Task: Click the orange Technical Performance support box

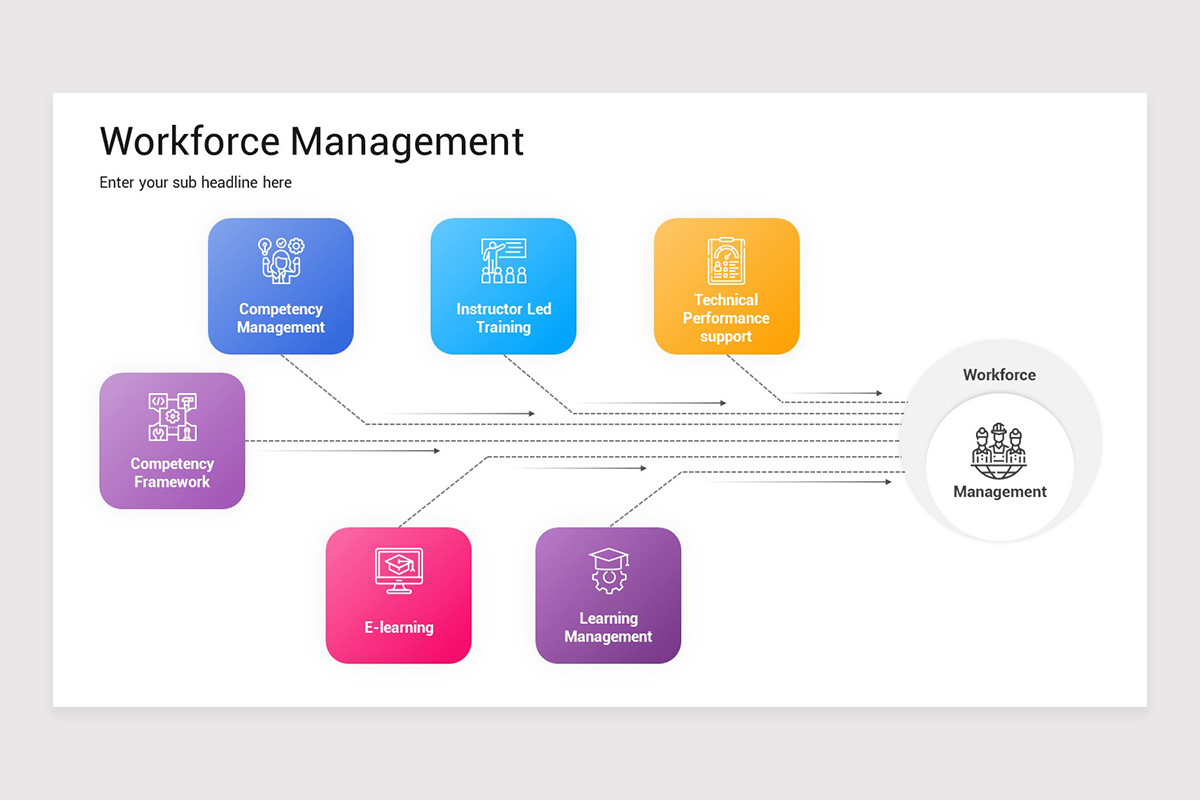Action: pyautogui.click(x=726, y=285)
